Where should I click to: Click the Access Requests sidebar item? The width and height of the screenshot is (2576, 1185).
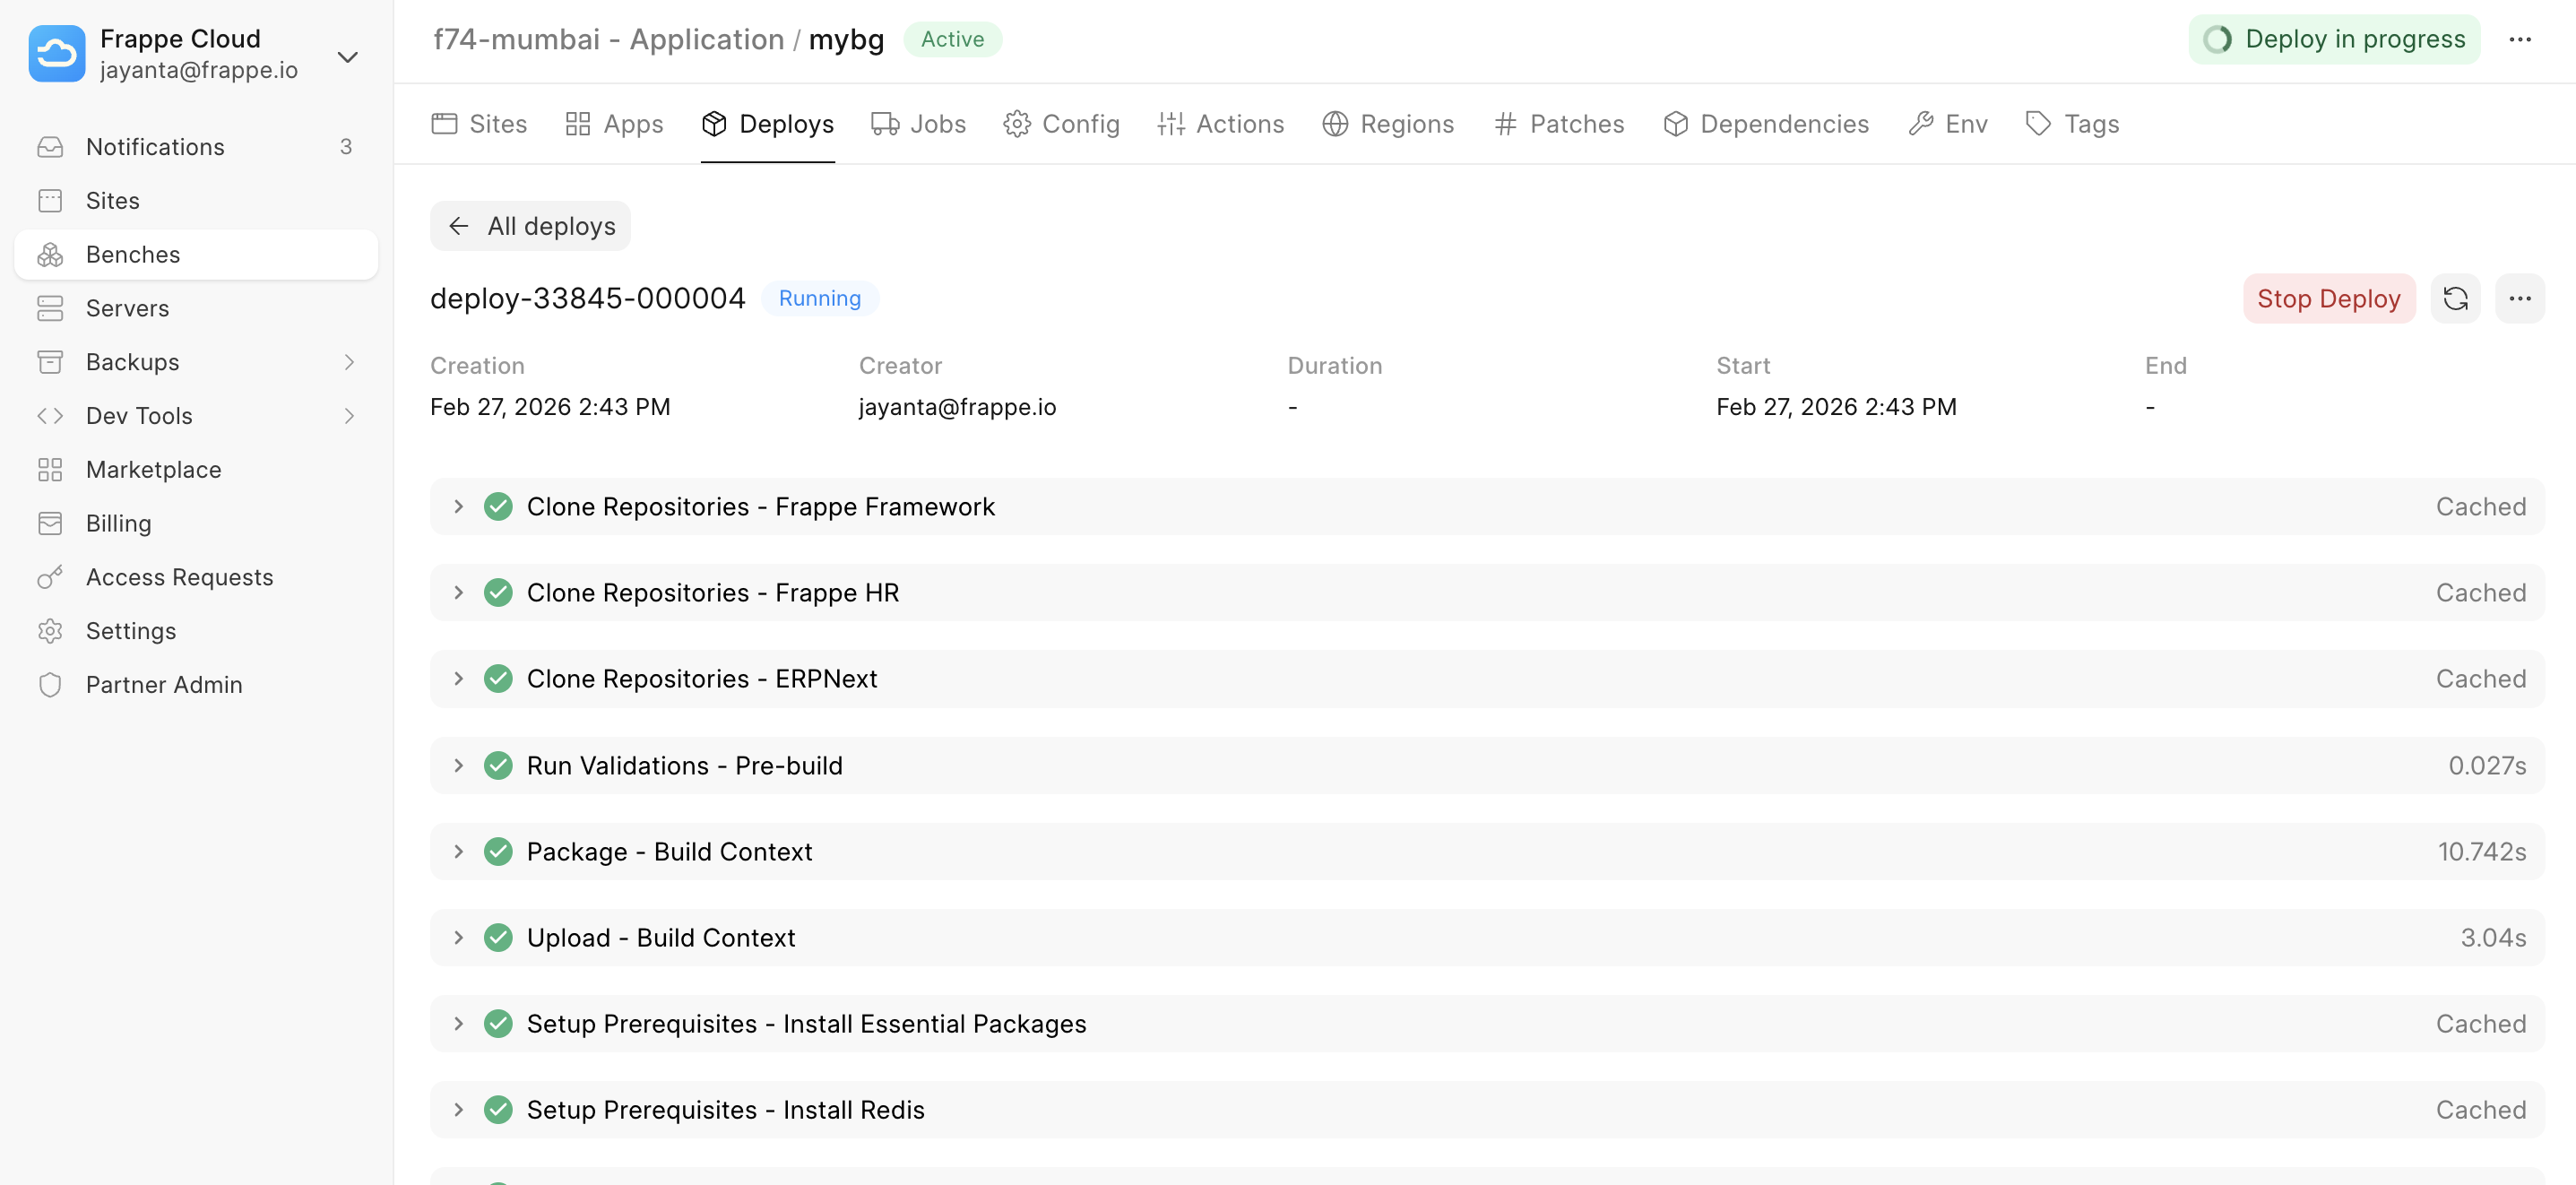[179, 577]
